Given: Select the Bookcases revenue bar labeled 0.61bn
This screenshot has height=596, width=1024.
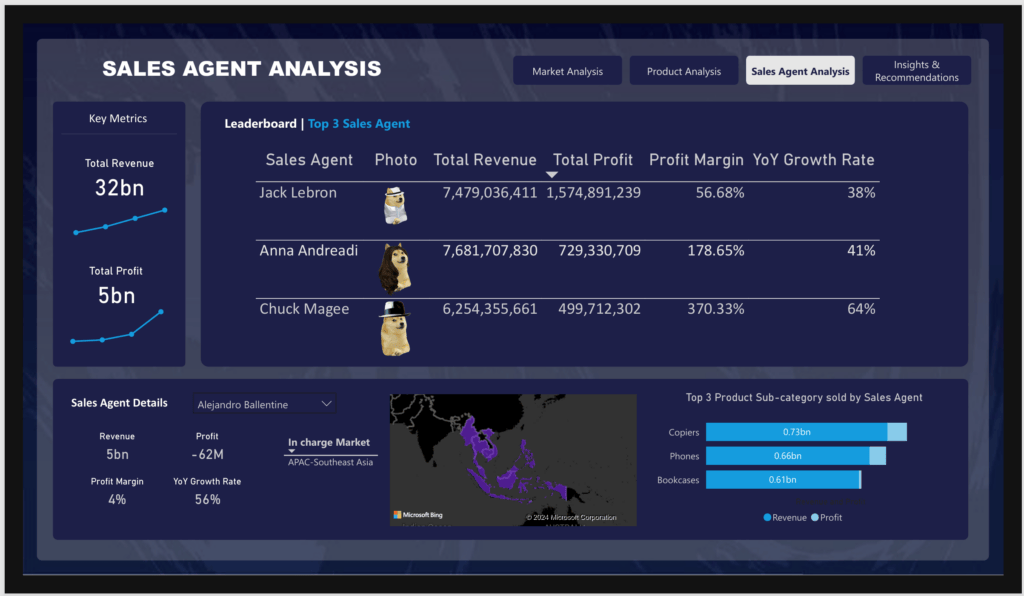Looking at the screenshot, I should tap(782, 480).
